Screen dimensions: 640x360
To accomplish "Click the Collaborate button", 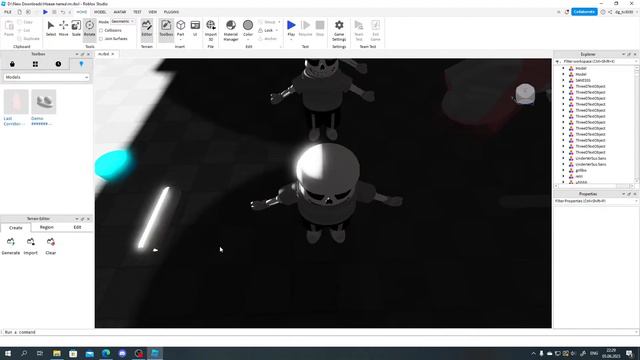I will (x=584, y=12).
